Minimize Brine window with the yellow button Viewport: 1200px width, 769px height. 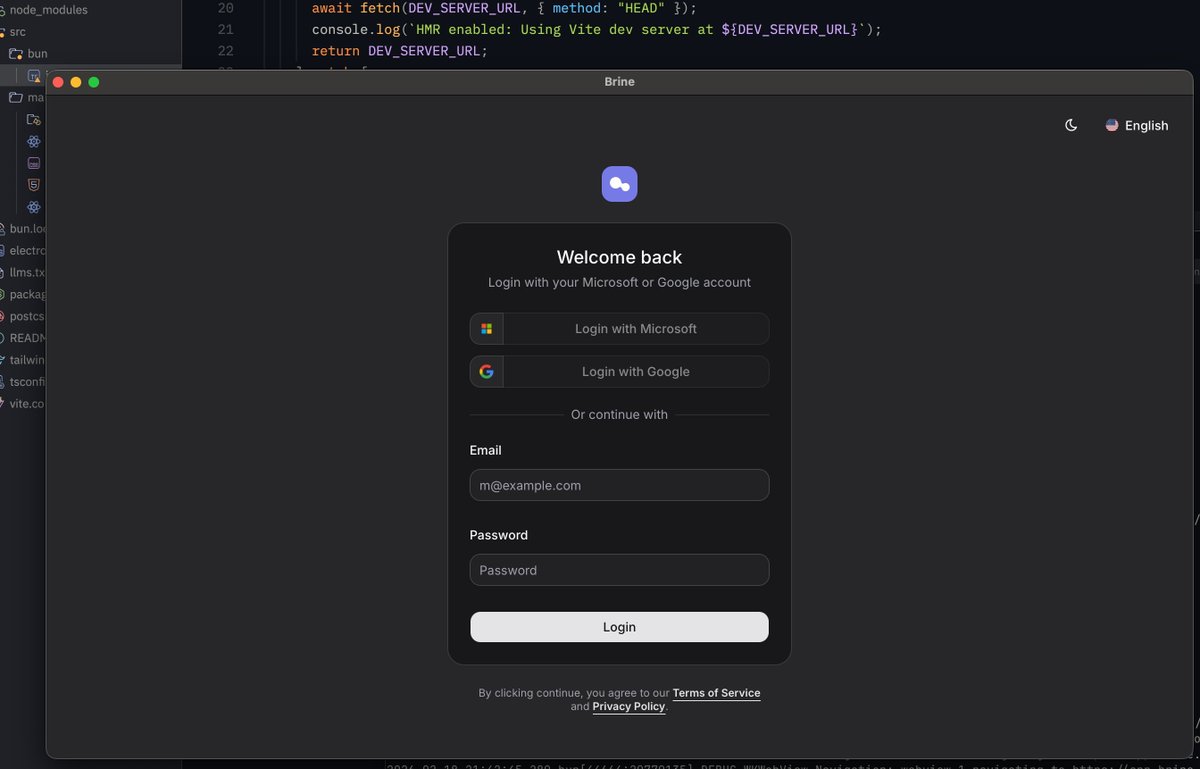tap(76, 82)
